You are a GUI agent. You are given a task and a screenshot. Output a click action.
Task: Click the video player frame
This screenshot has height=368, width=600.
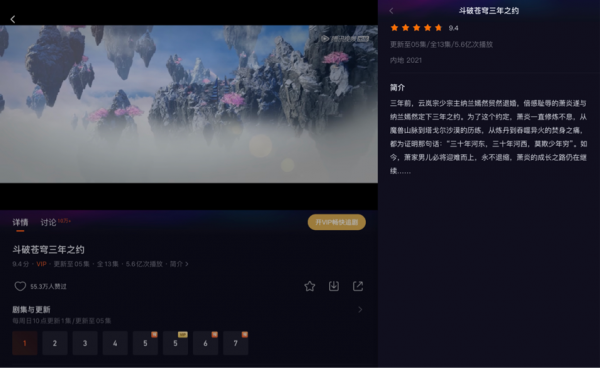189,104
